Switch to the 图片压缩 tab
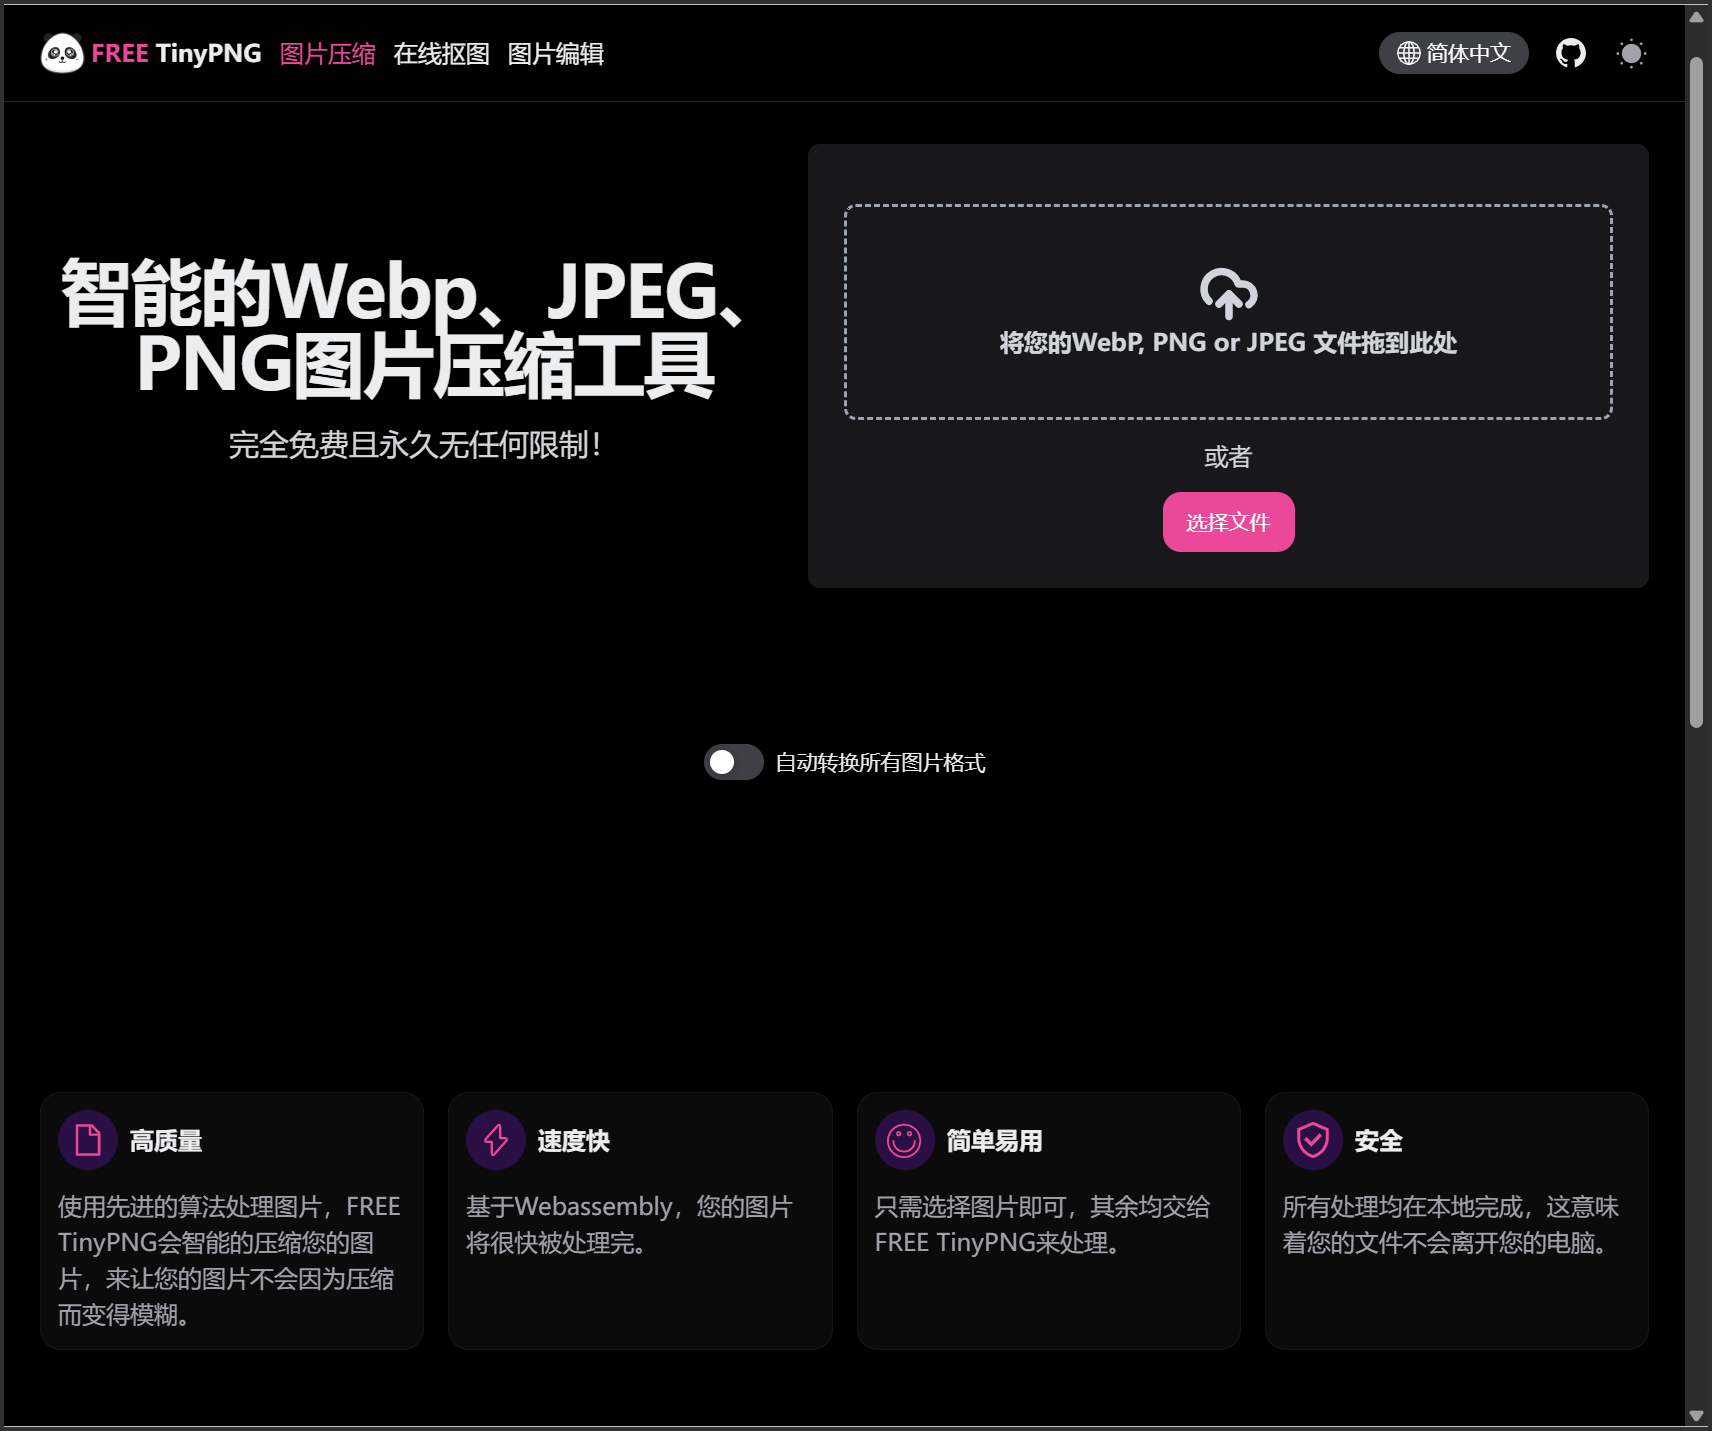The image size is (1712, 1431). [x=328, y=54]
